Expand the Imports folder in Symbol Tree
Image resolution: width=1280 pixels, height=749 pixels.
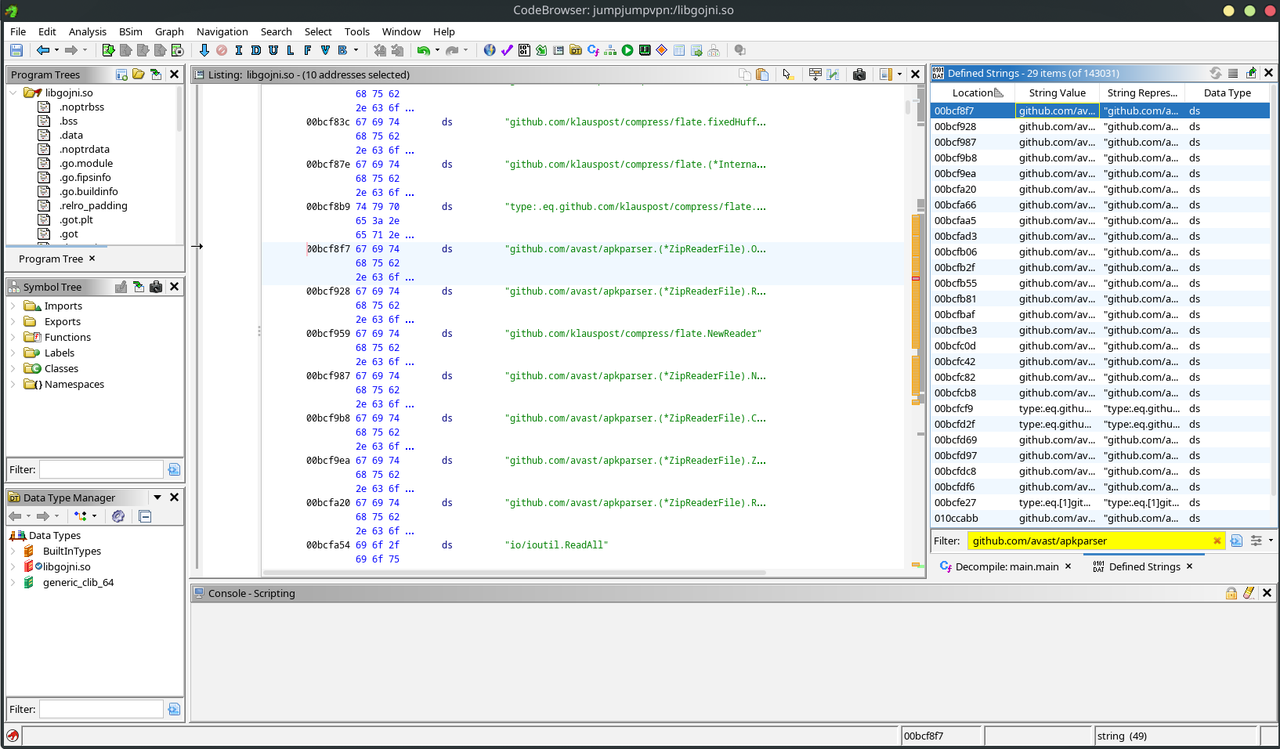point(13,306)
